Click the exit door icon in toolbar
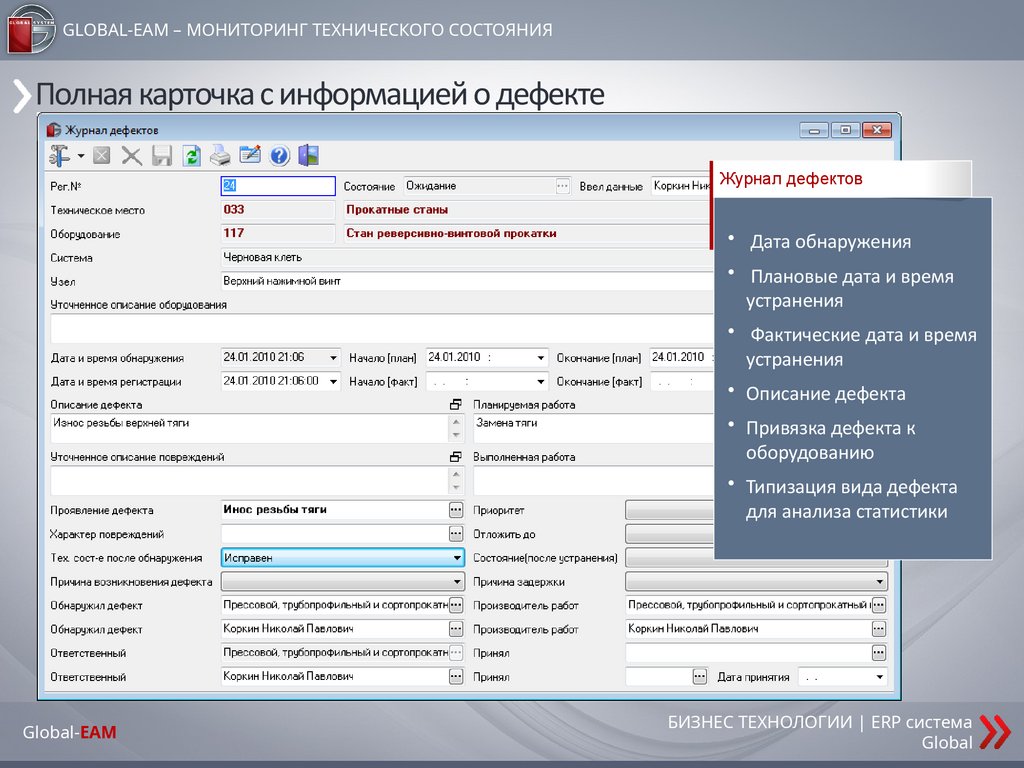The image size is (1024, 768). tap(308, 155)
